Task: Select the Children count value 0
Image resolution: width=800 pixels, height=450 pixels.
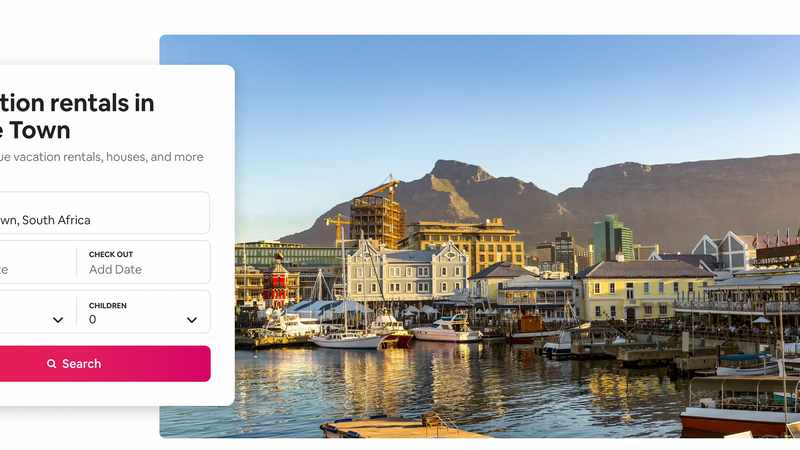Action: pyautogui.click(x=93, y=320)
